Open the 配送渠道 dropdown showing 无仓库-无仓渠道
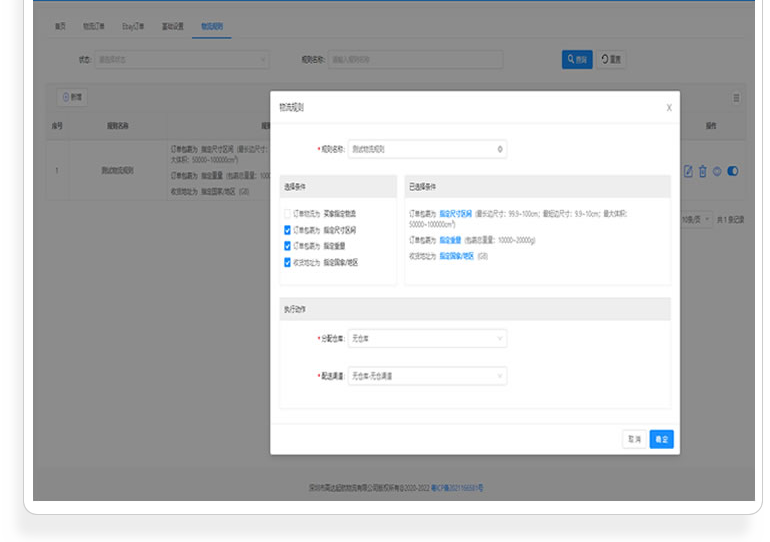 pyautogui.click(x=427, y=376)
